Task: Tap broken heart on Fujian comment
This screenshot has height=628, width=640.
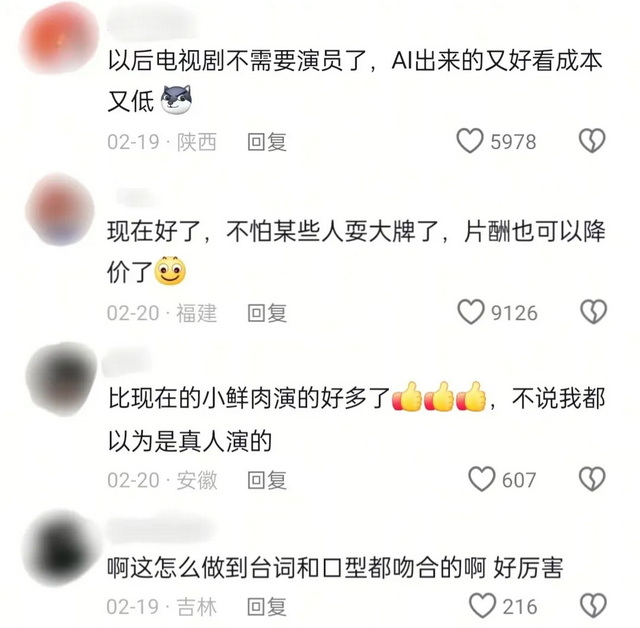Action: 593,312
